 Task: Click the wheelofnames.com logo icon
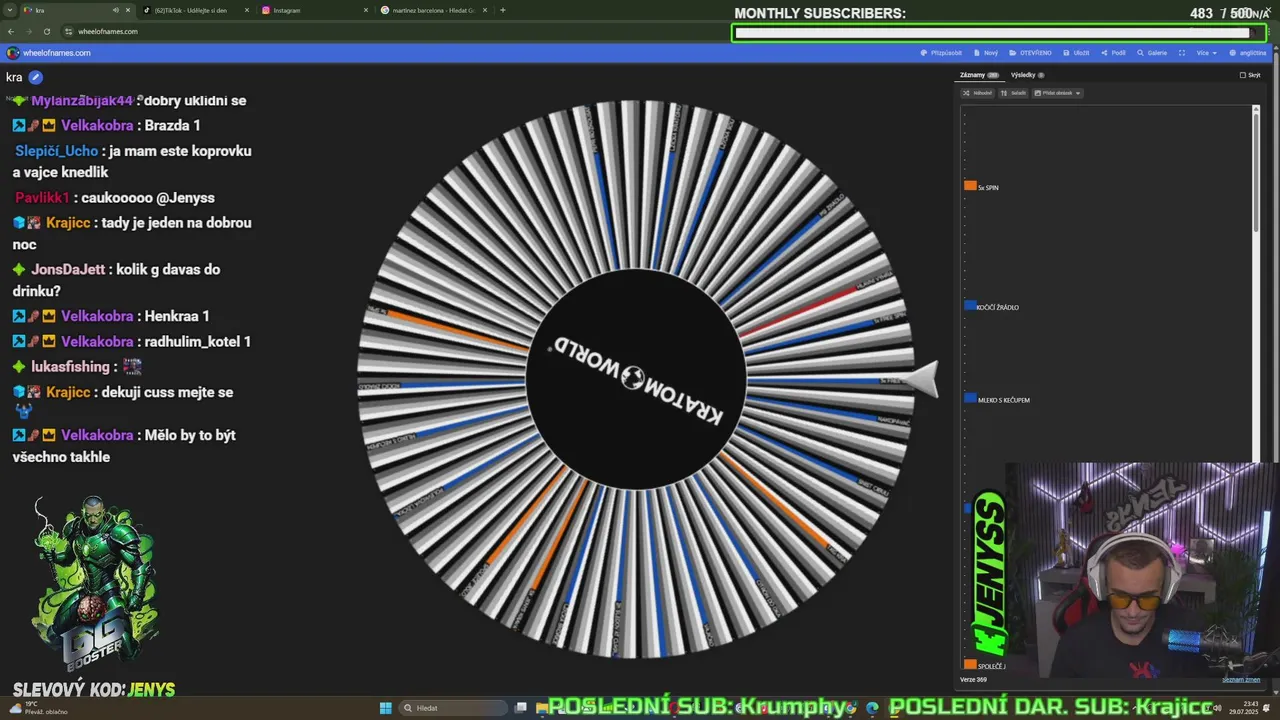point(12,53)
